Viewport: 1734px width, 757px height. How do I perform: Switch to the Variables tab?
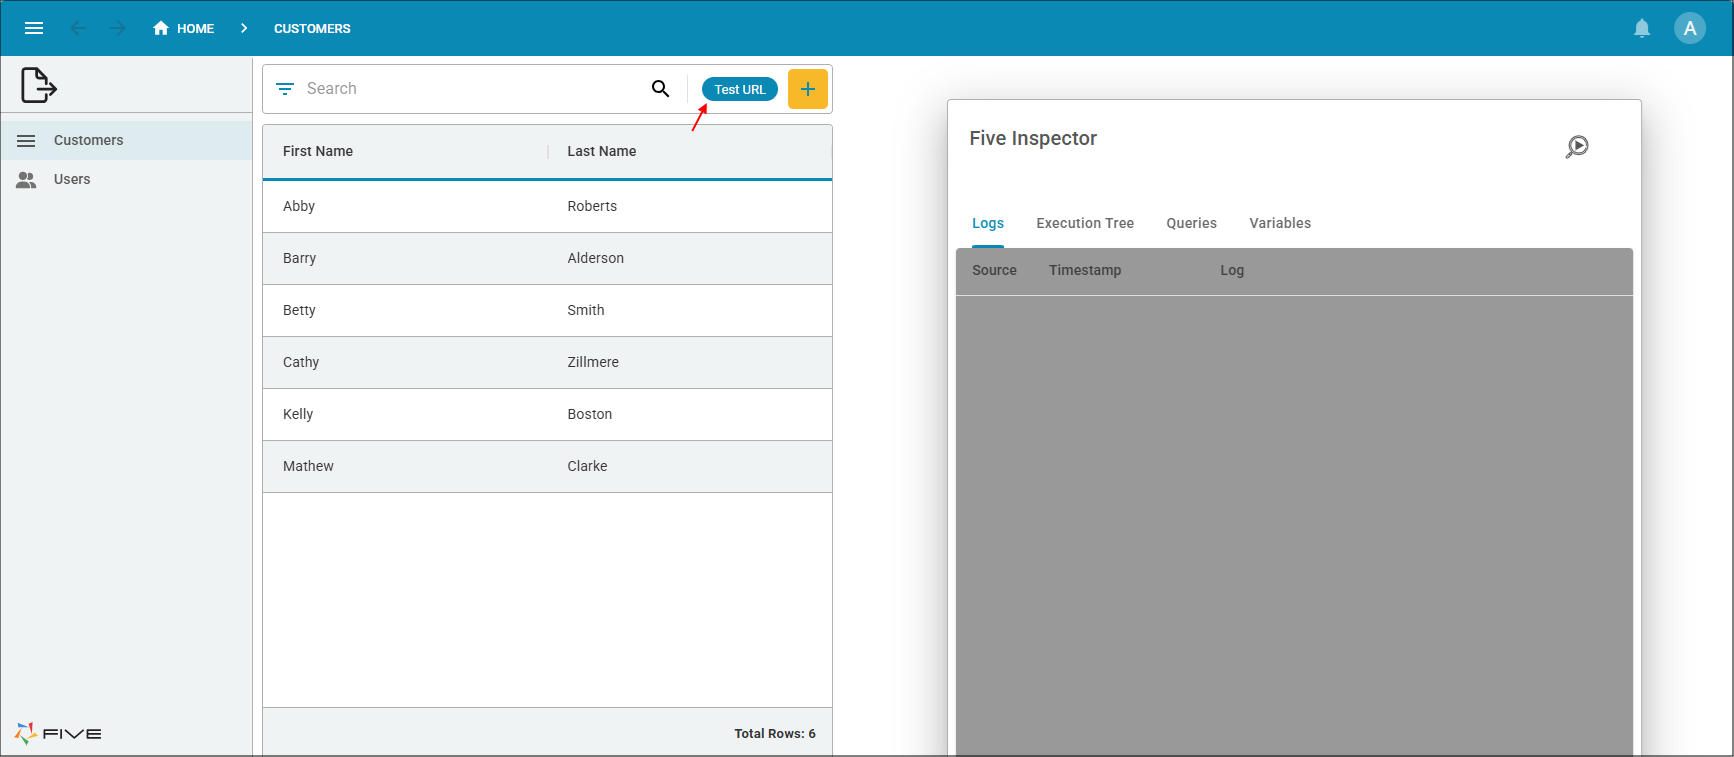(1279, 223)
